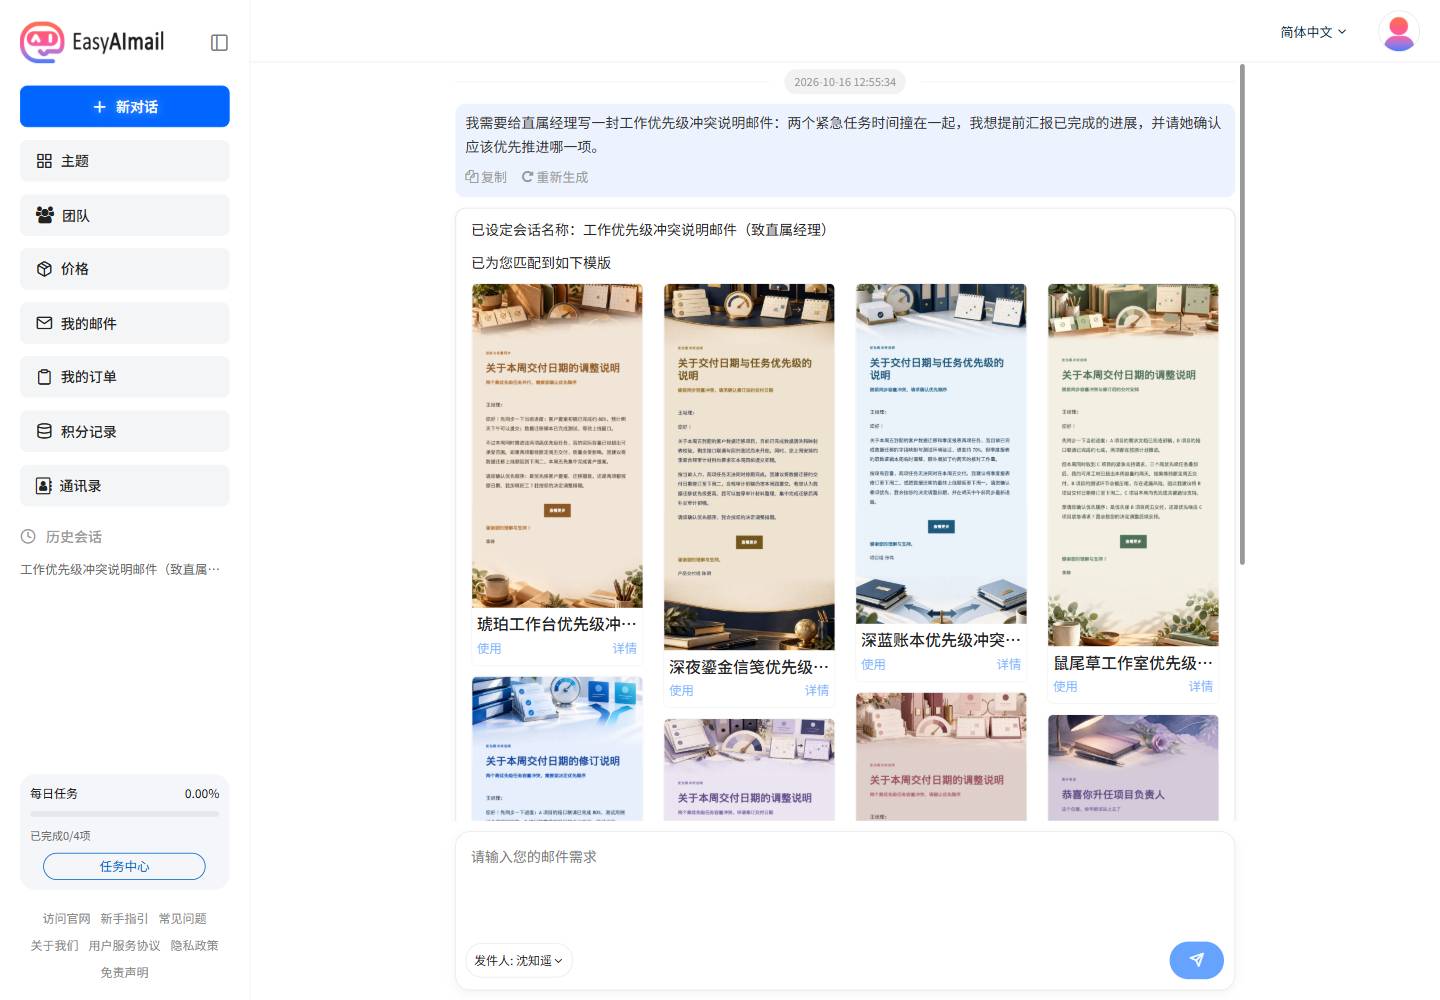This screenshot has width=1440, height=1000.
Task: View details of 鼠尾草工作室 template
Action: [1201, 686]
